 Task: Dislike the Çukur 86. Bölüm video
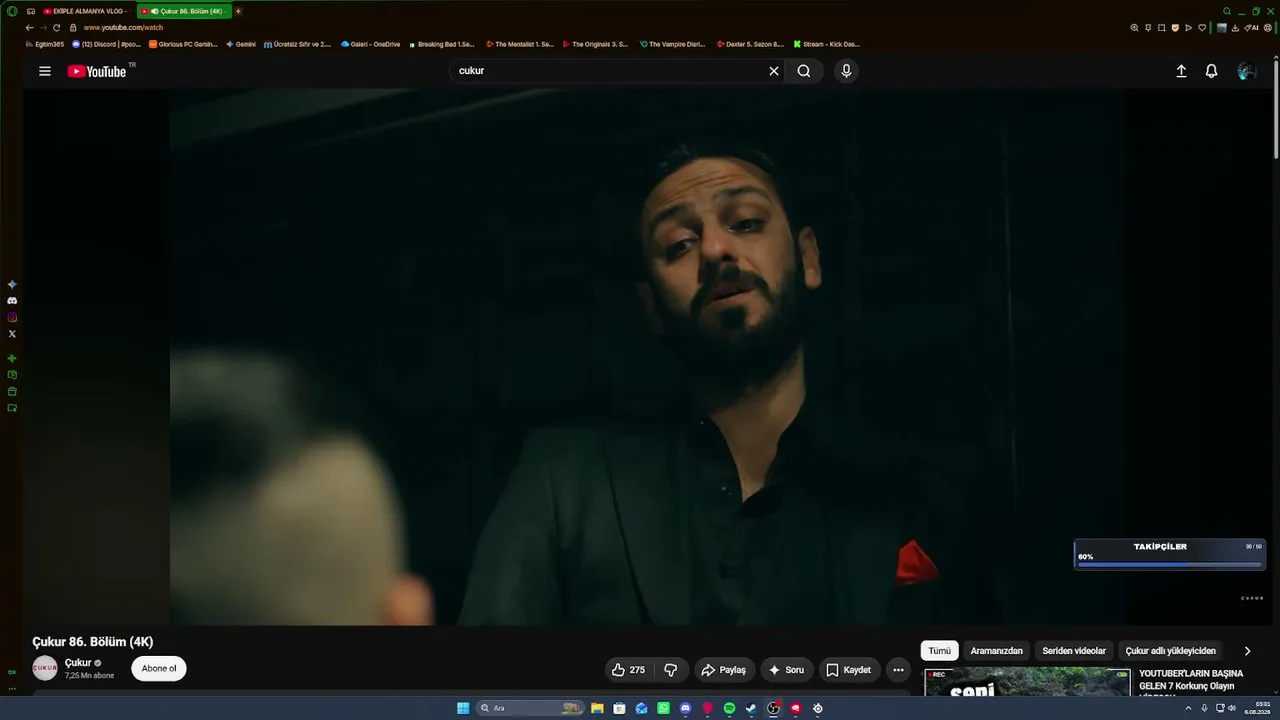tap(671, 670)
